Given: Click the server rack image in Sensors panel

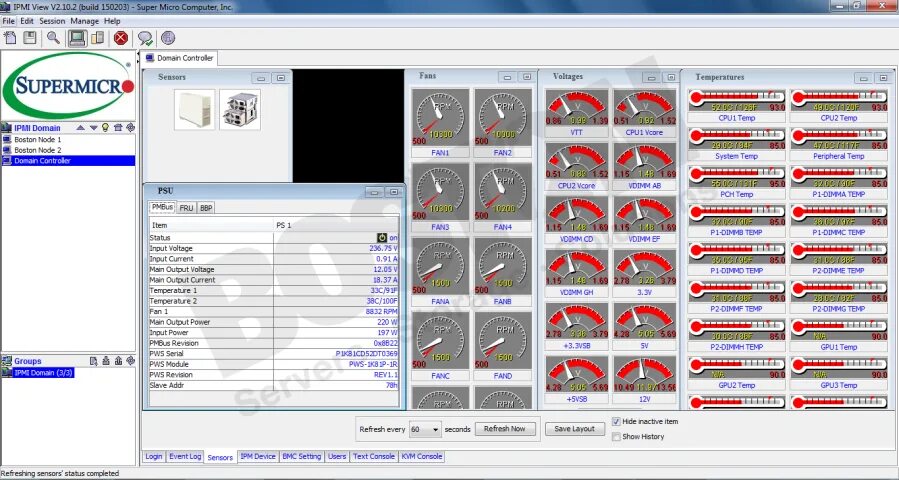Looking at the screenshot, I should pyautogui.click(x=240, y=110).
